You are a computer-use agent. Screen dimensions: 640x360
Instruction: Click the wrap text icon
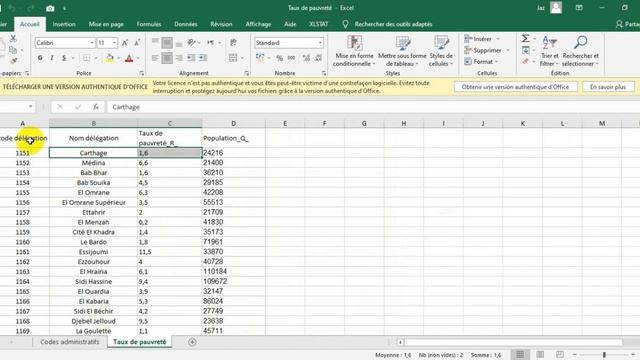click(233, 42)
